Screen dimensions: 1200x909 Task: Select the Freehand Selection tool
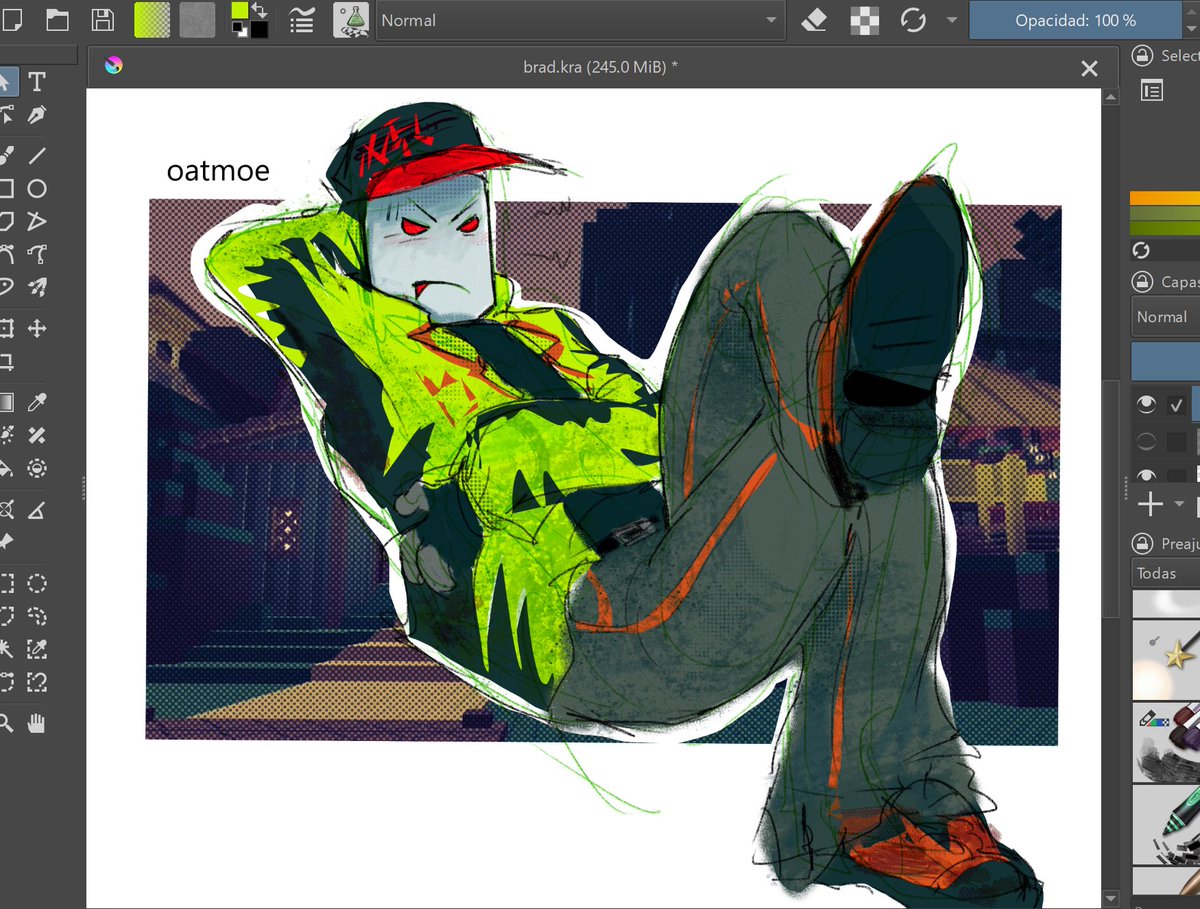pos(37,616)
